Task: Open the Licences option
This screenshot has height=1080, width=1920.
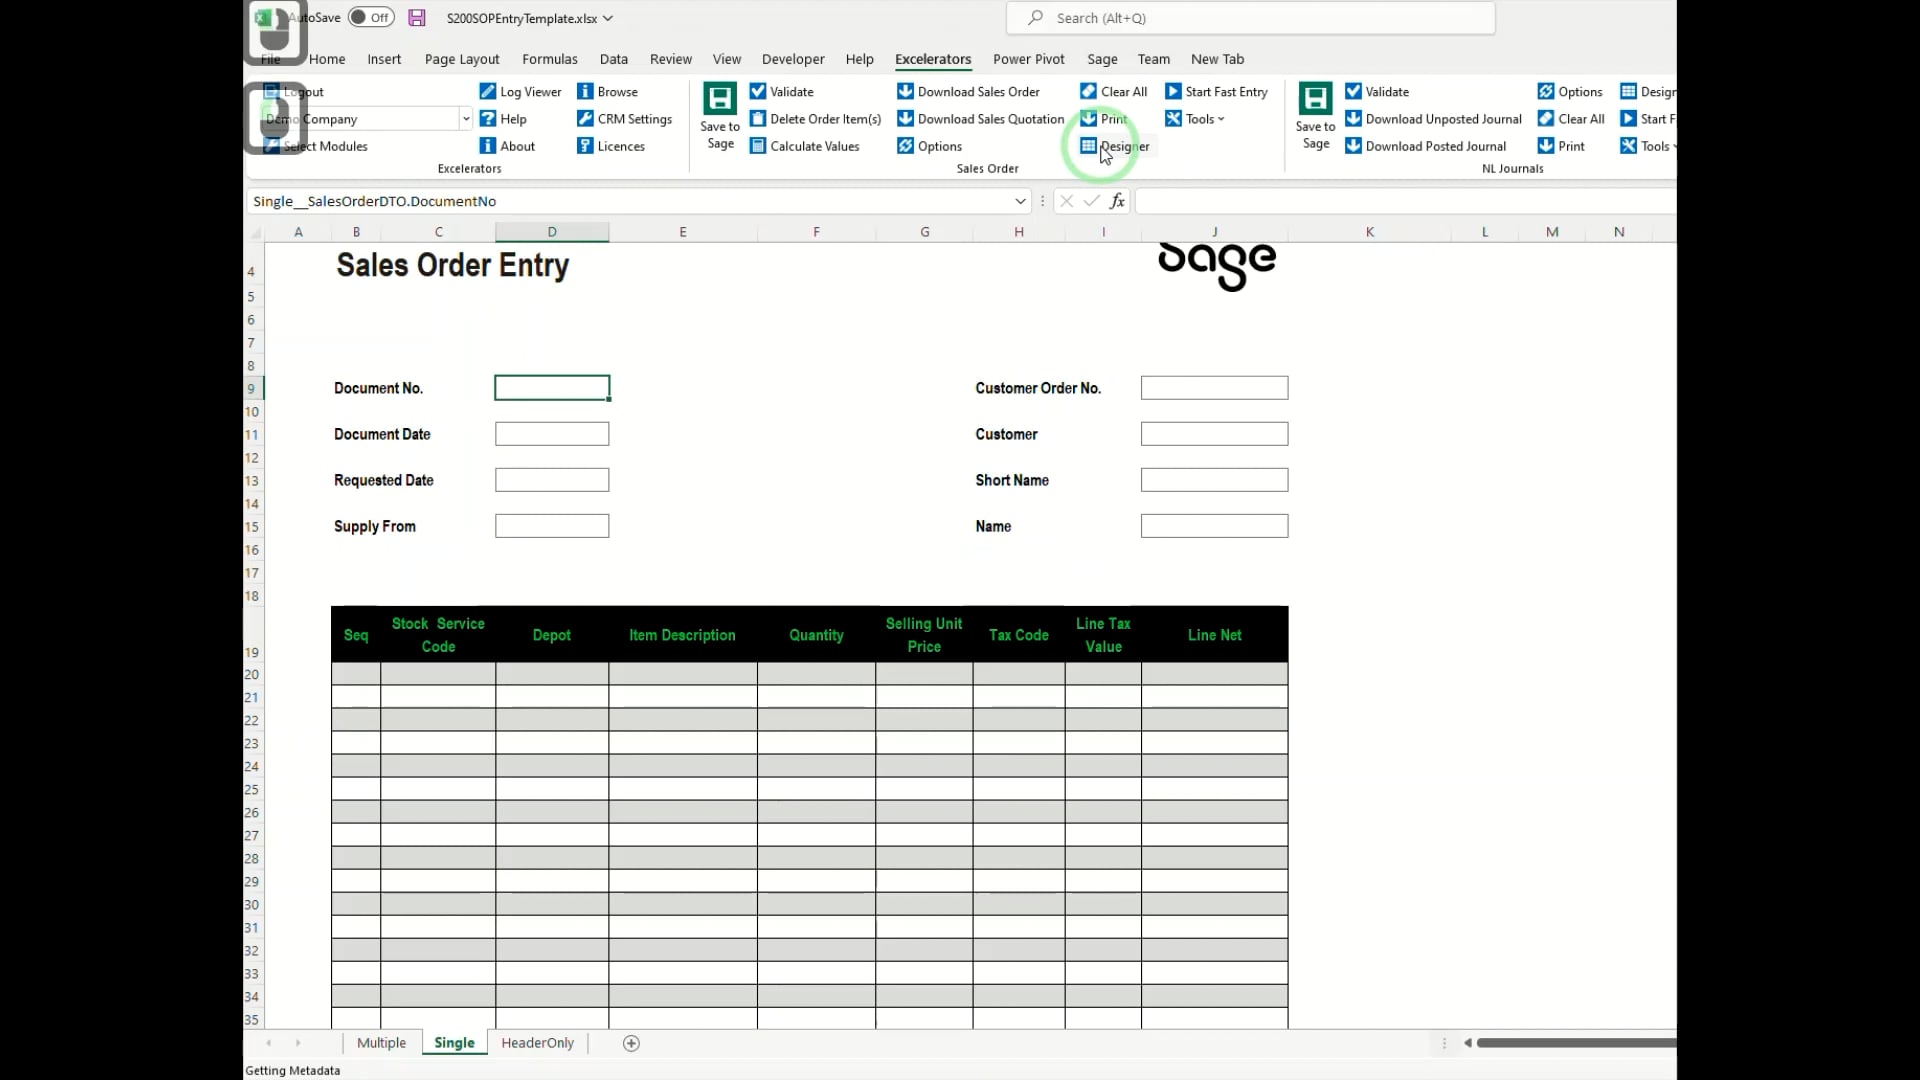Action: (x=611, y=146)
